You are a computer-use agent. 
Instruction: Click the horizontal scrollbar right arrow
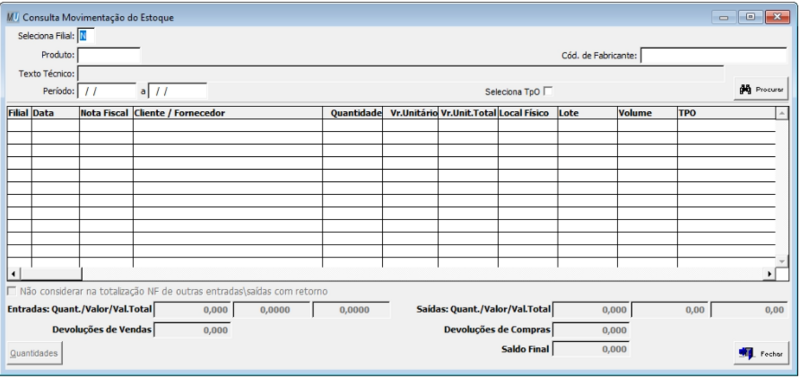pos(769,274)
